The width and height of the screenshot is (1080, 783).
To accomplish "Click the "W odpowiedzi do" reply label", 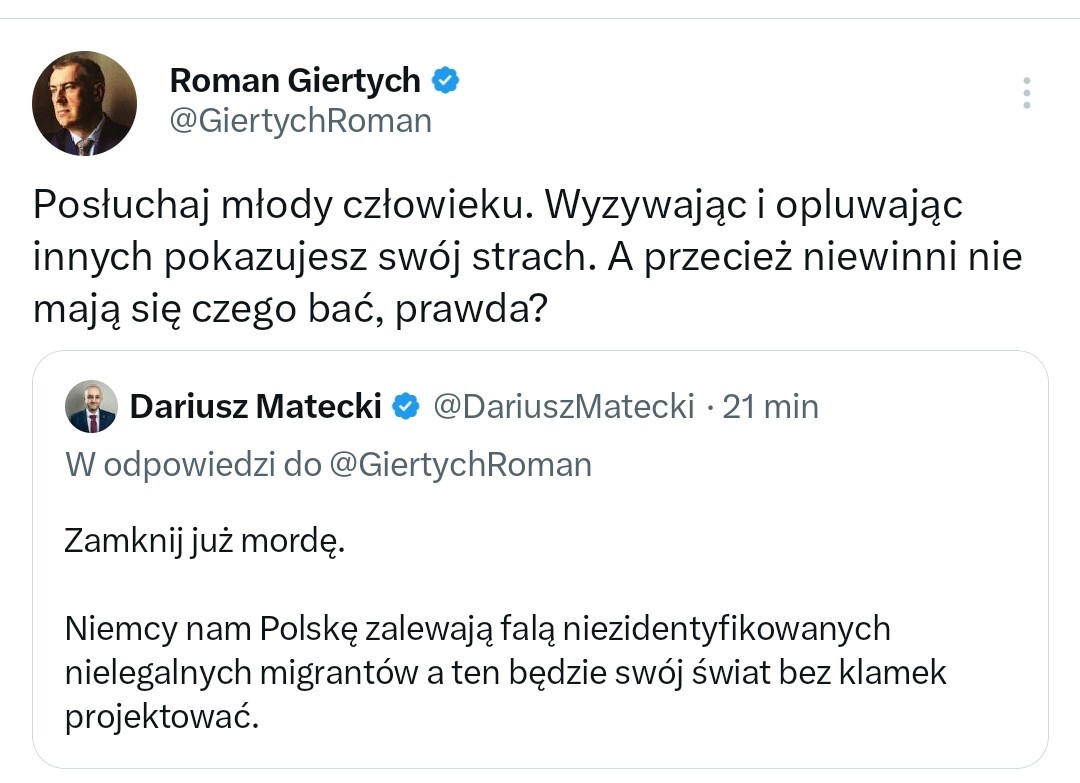I will (x=193, y=464).
